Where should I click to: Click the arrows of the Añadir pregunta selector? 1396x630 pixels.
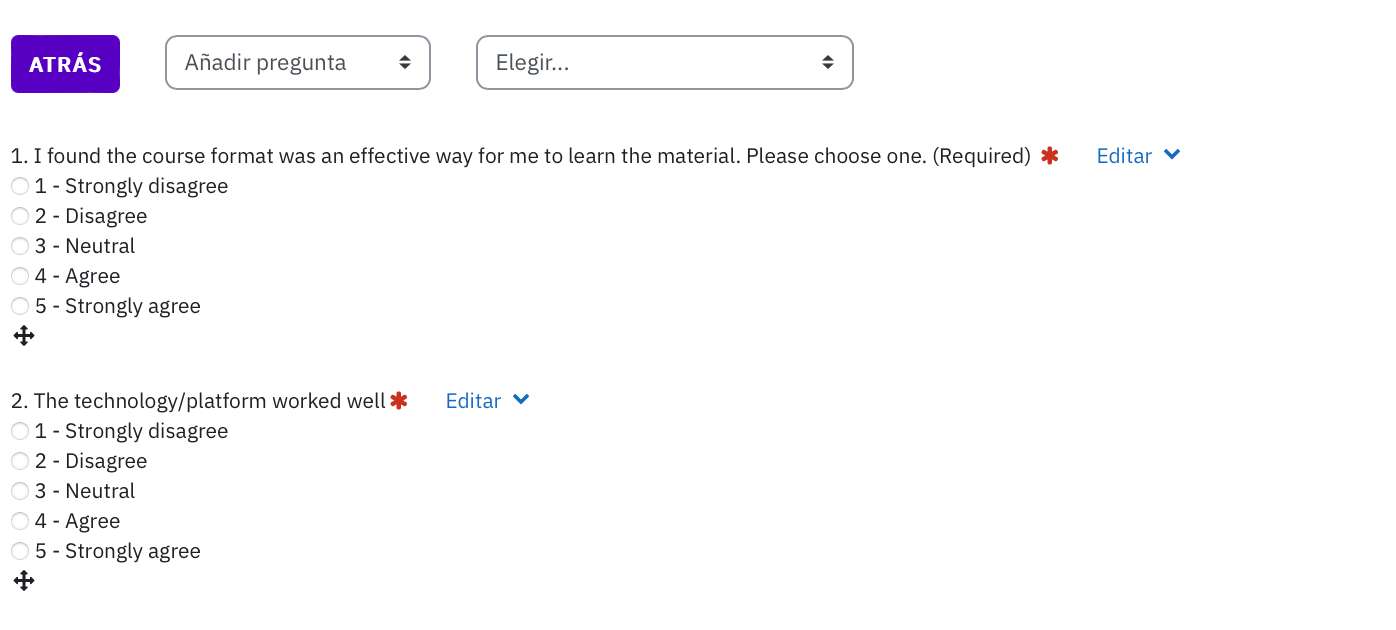pos(405,62)
